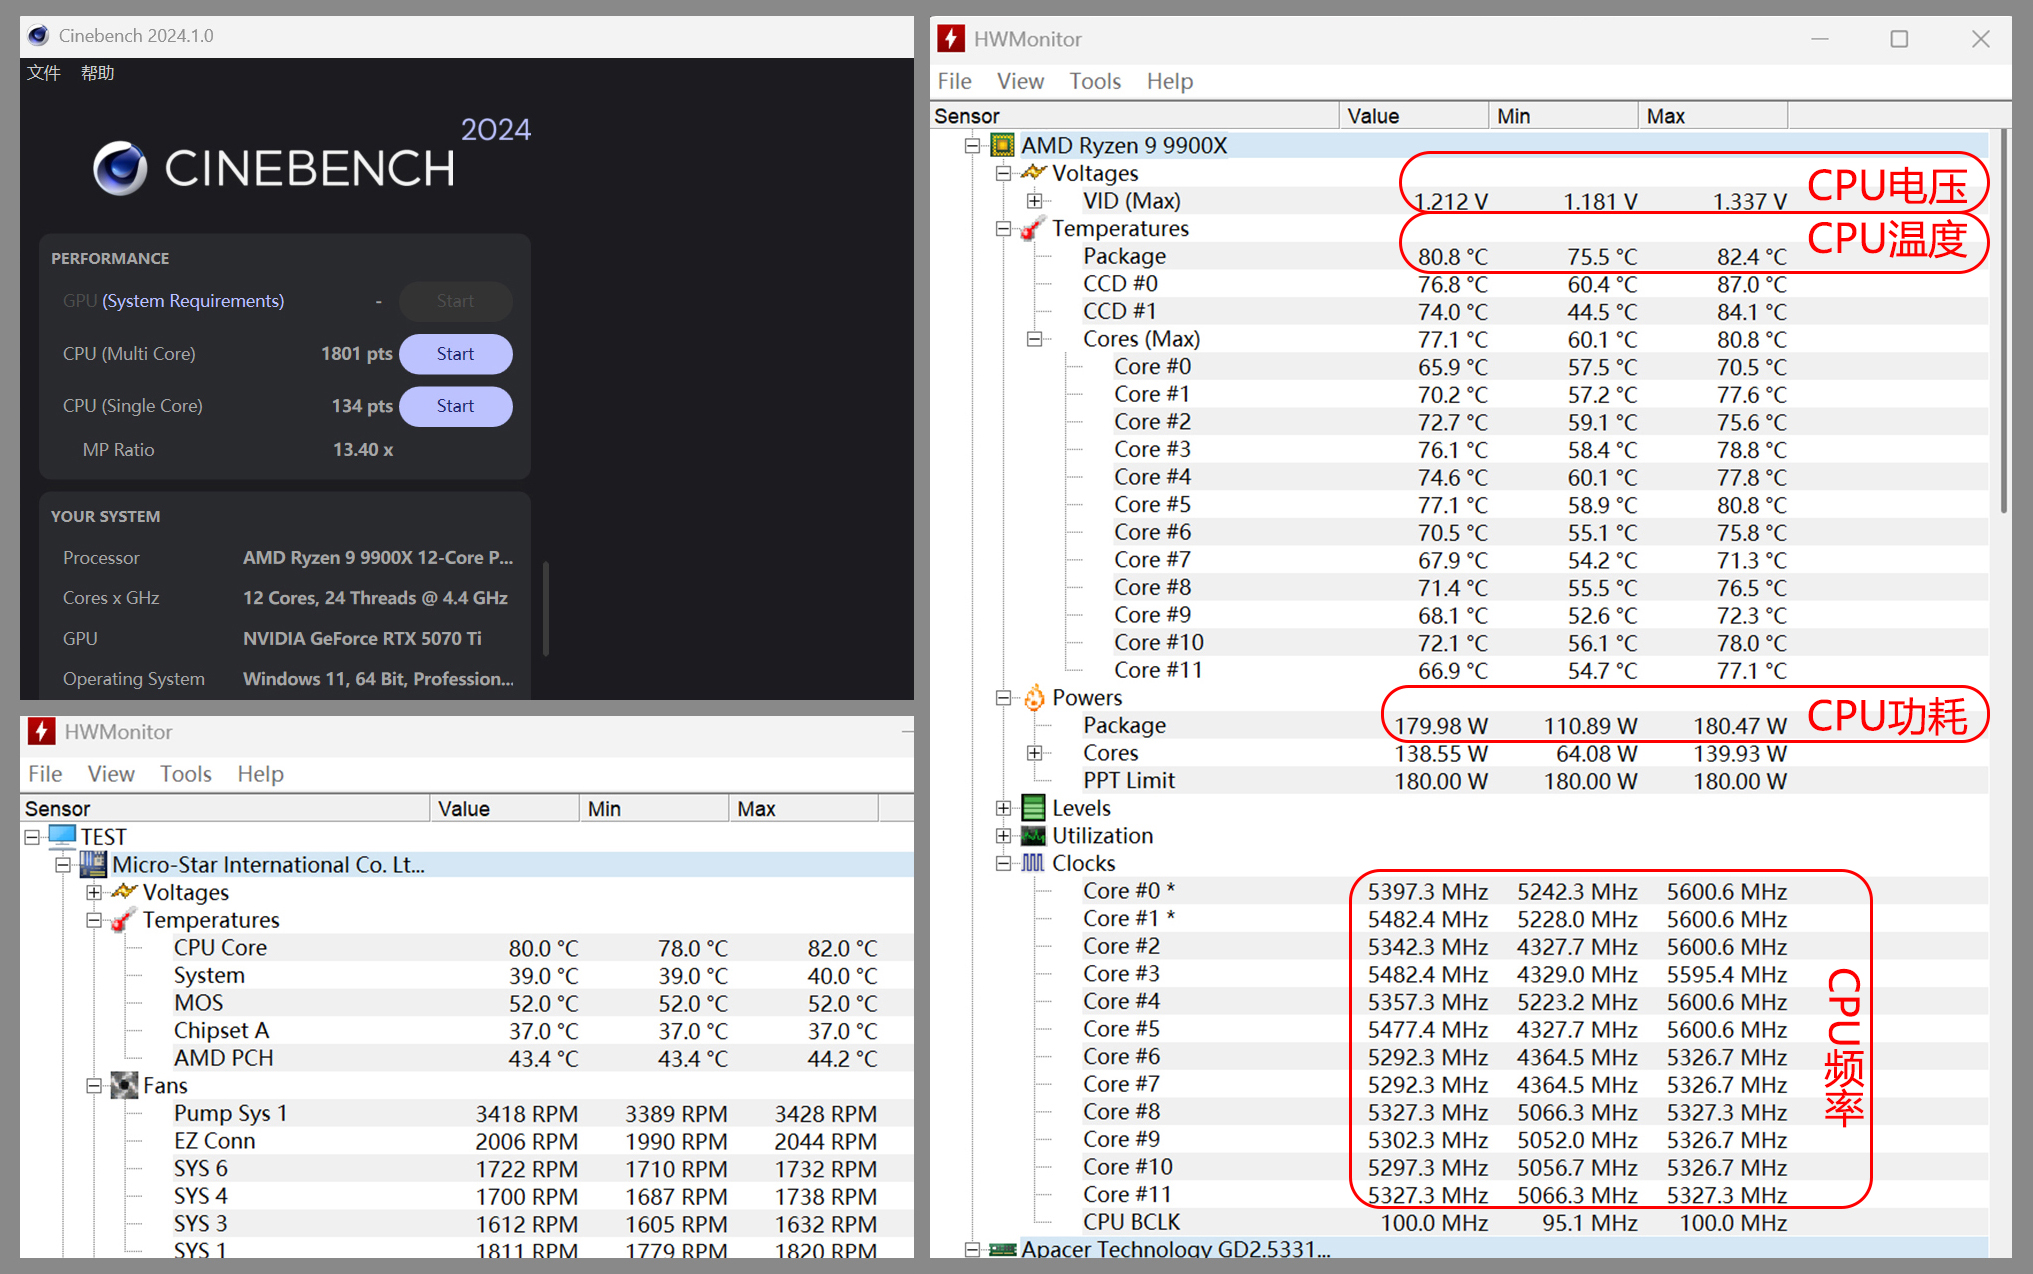This screenshot has width=2033, height=1274.
Task: Click the Micro-Star motherboard icon
Action: (x=93, y=864)
